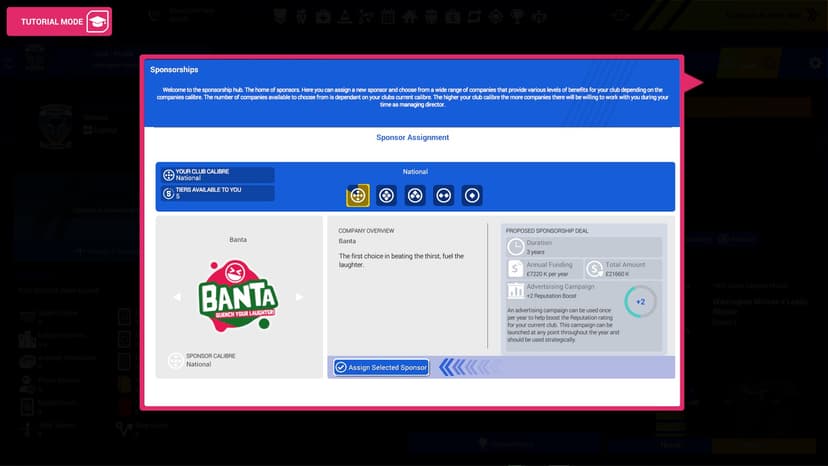Select the three-dot sponsor tier icon
The height and width of the screenshot is (466, 828).
(415, 195)
